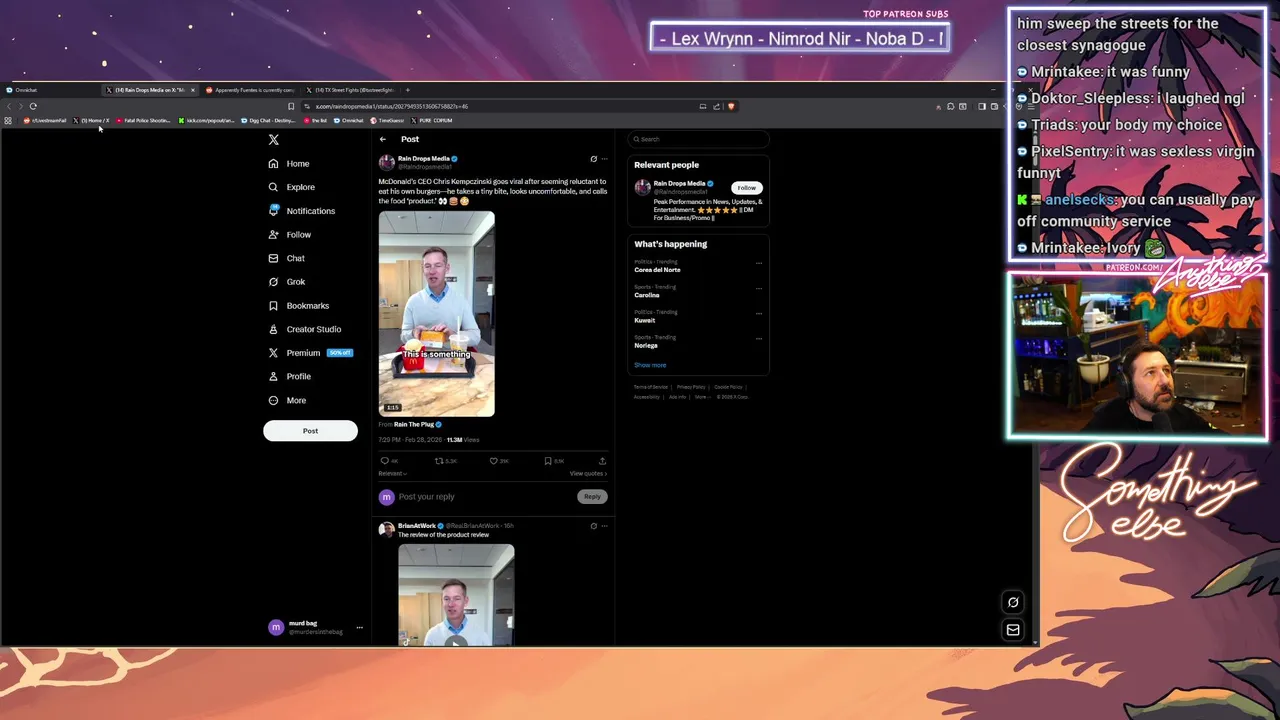This screenshot has width=1280, height=720.
Task: Open the Explore page
Action: tap(291, 187)
